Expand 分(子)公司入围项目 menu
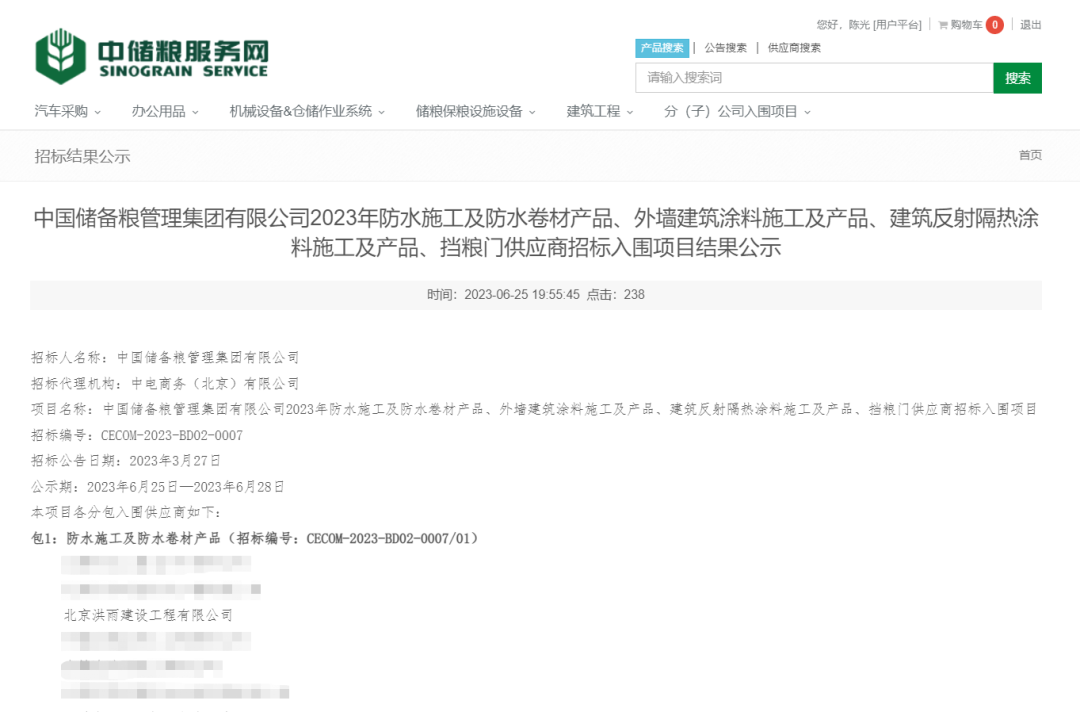The width and height of the screenshot is (1080, 712). pyautogui.click(x=738, y=112)
